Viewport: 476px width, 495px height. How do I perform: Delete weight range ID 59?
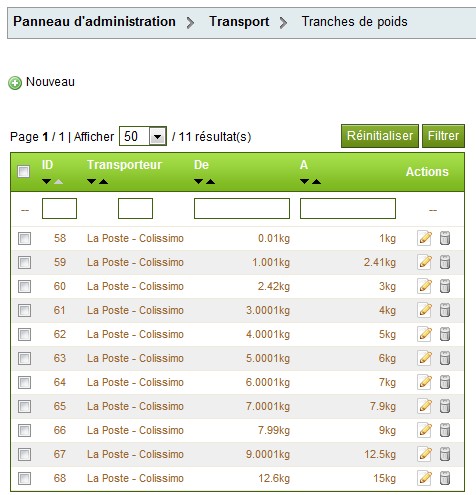[x=445, y=262]
